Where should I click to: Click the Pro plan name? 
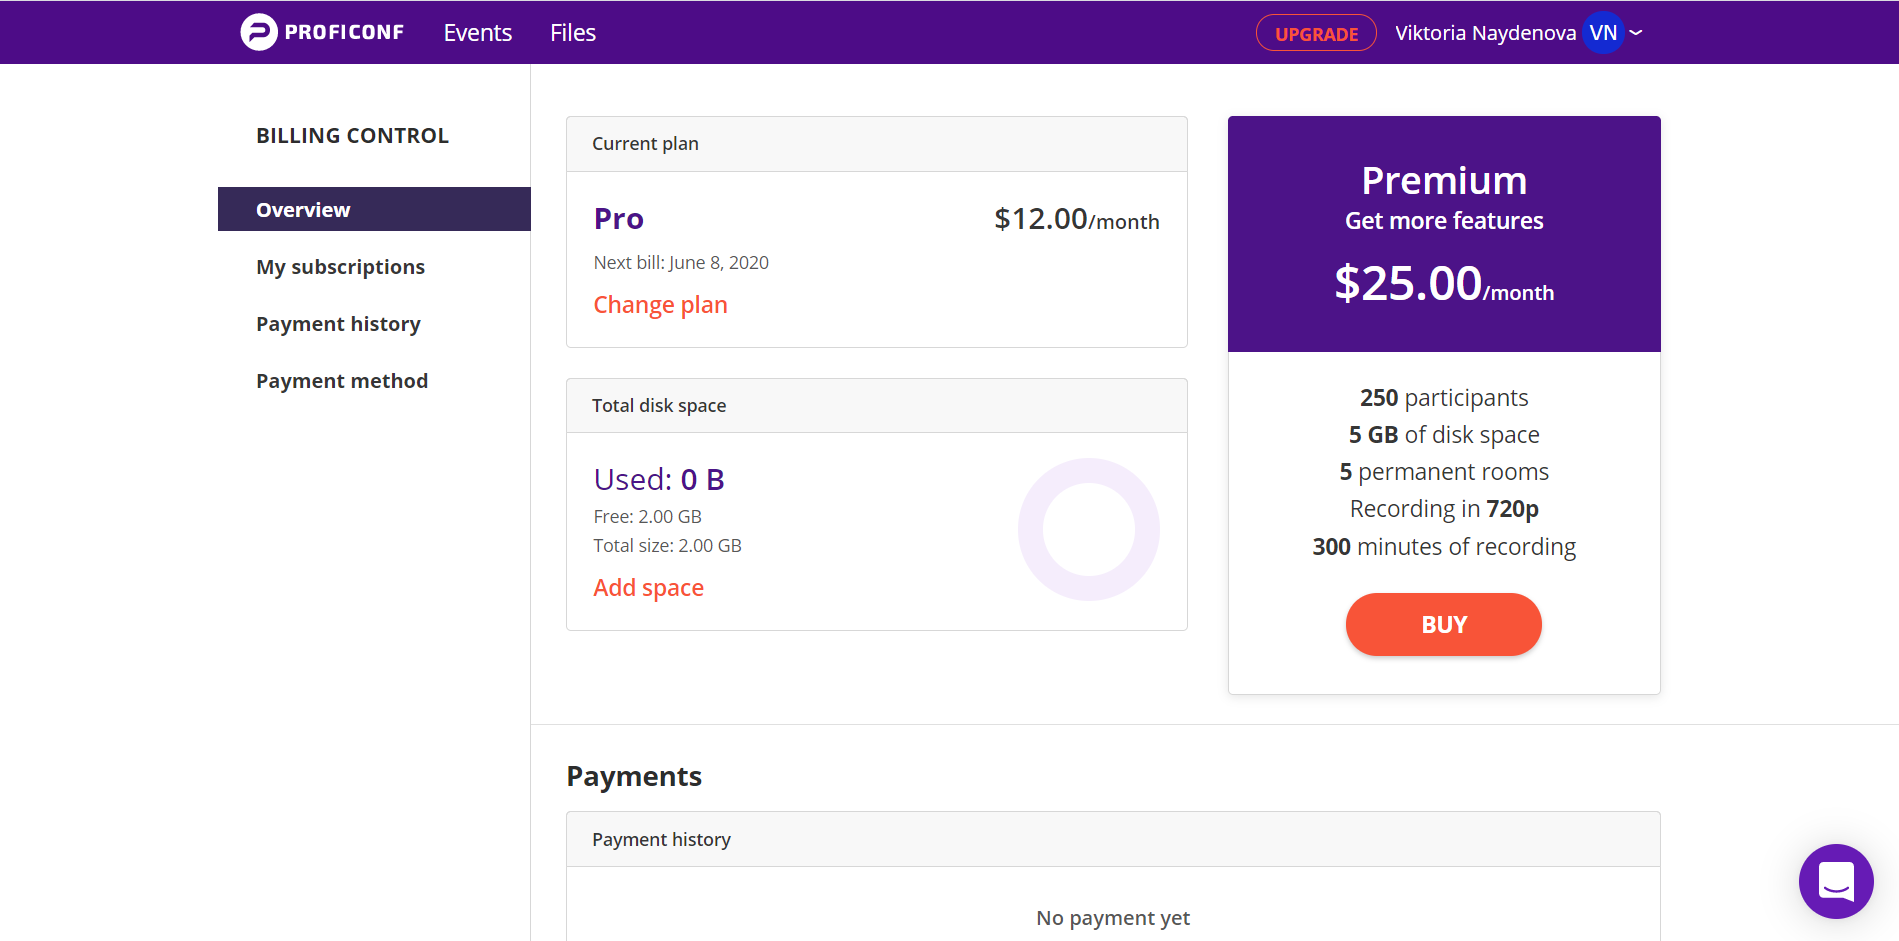pos(619,219)
